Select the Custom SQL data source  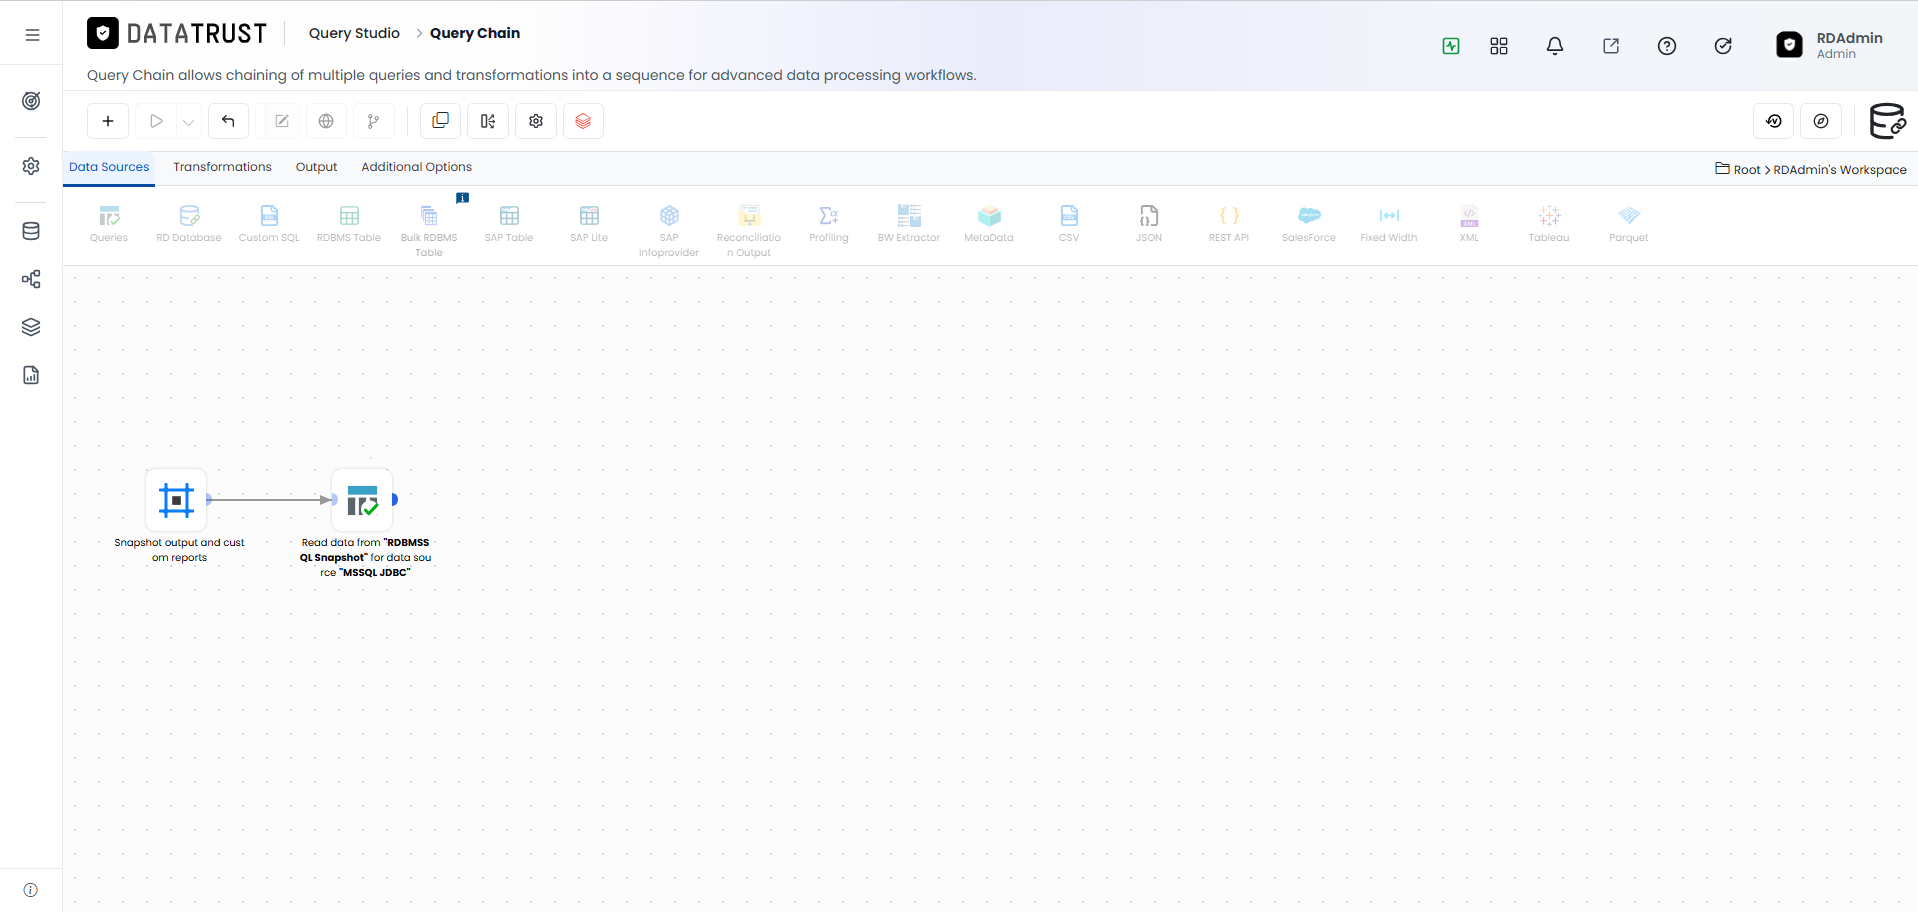[x=269, y=224]
